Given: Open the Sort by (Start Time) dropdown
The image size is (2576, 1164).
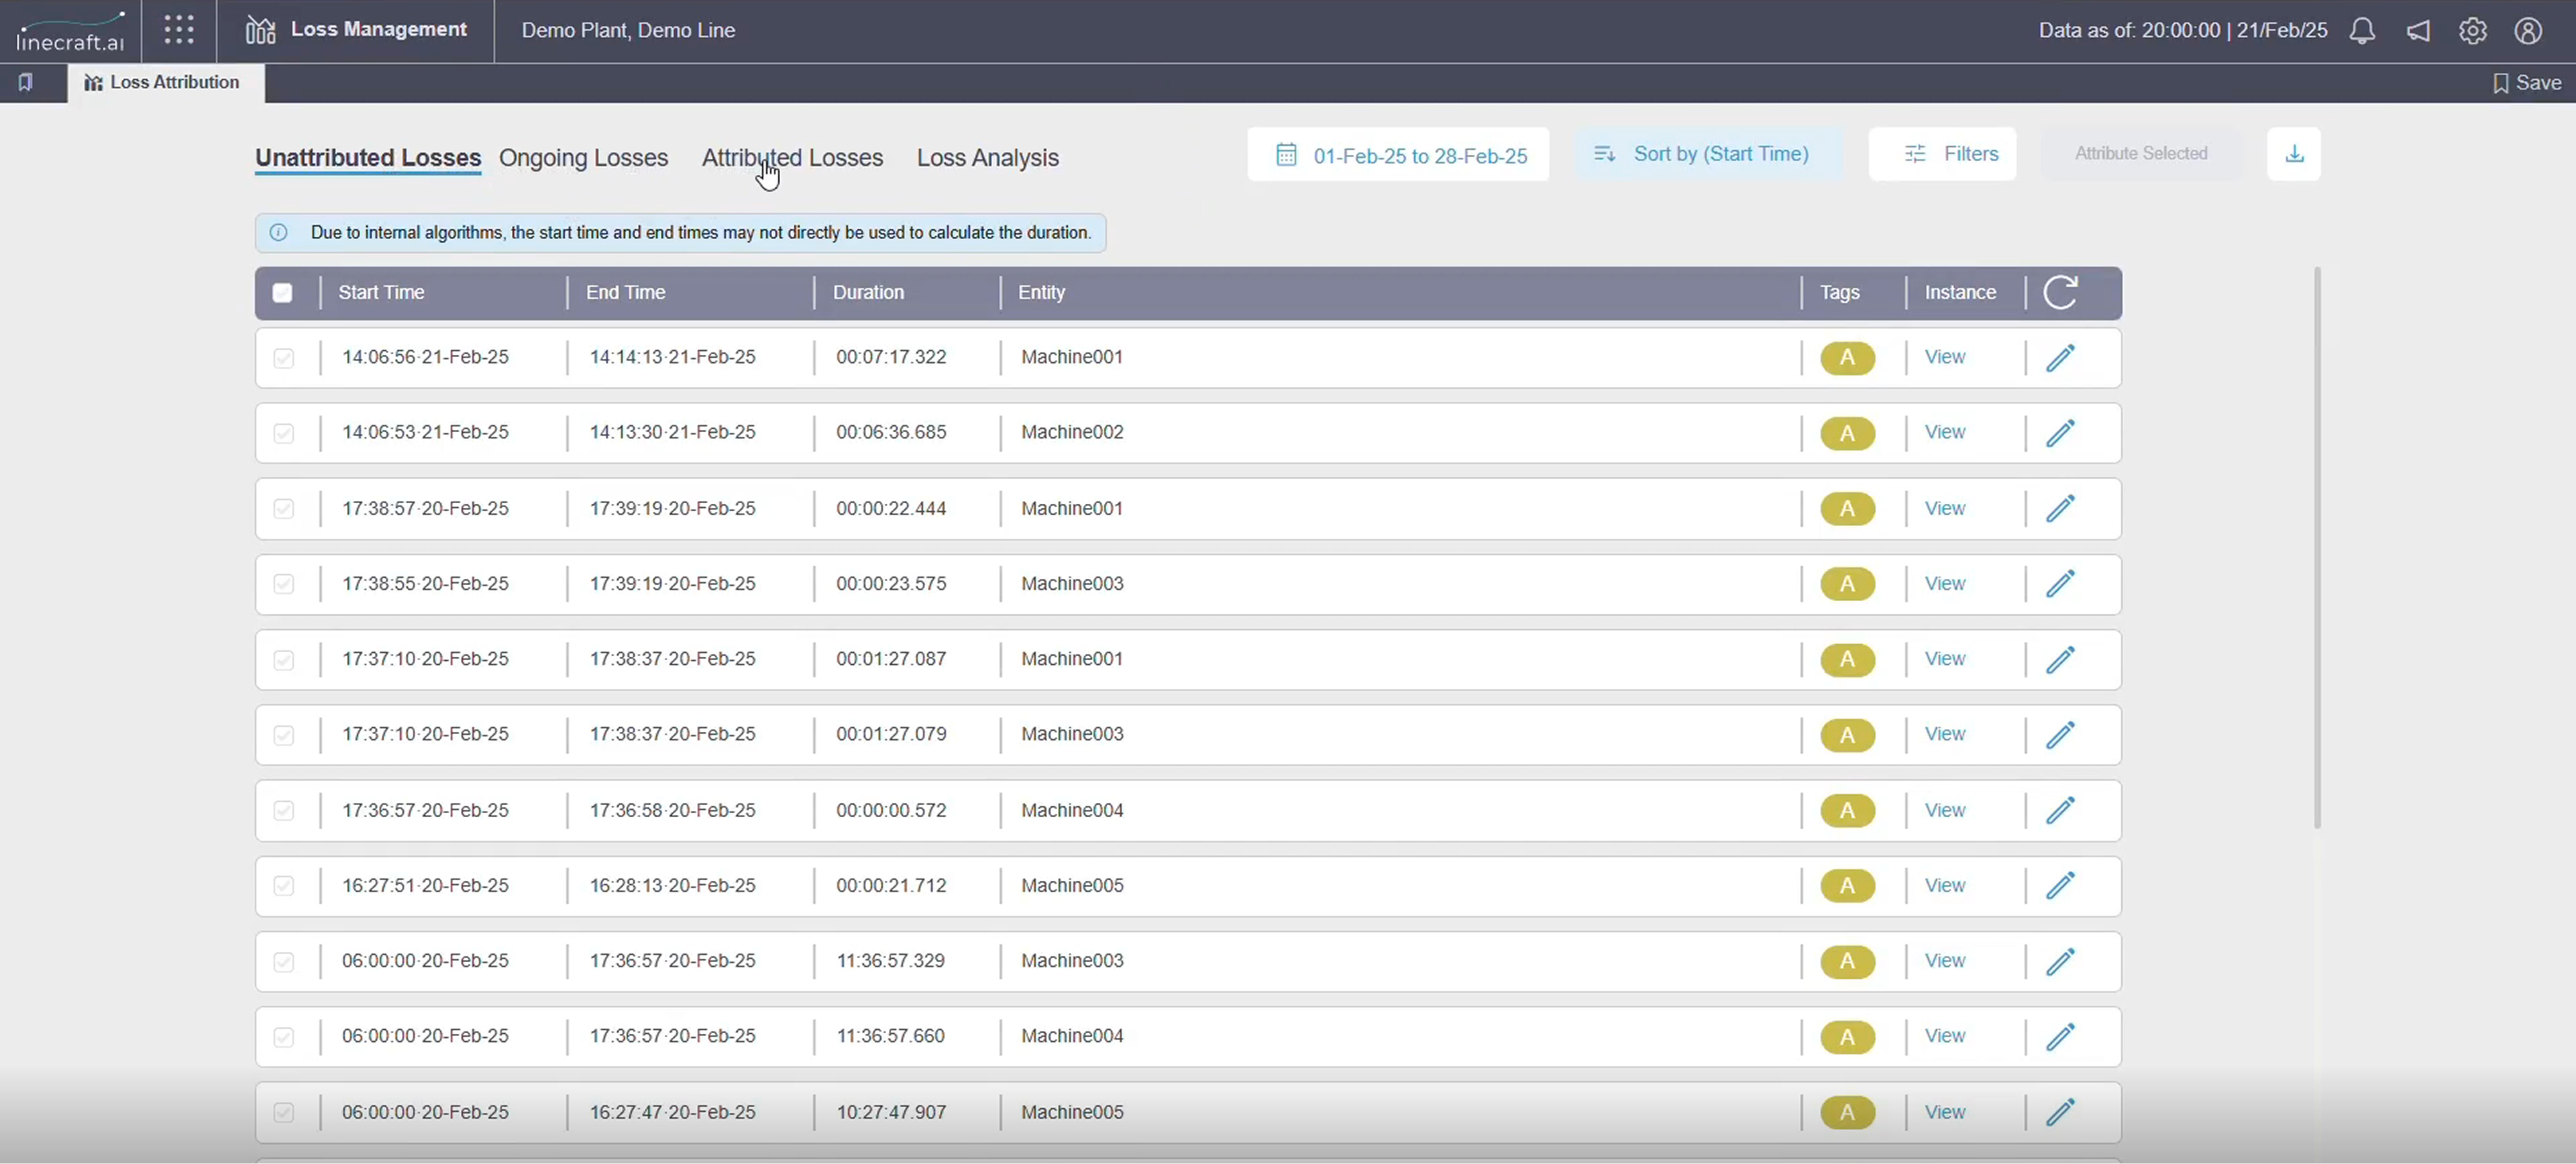Looking at the screenshot, I should click(1709, 154).
